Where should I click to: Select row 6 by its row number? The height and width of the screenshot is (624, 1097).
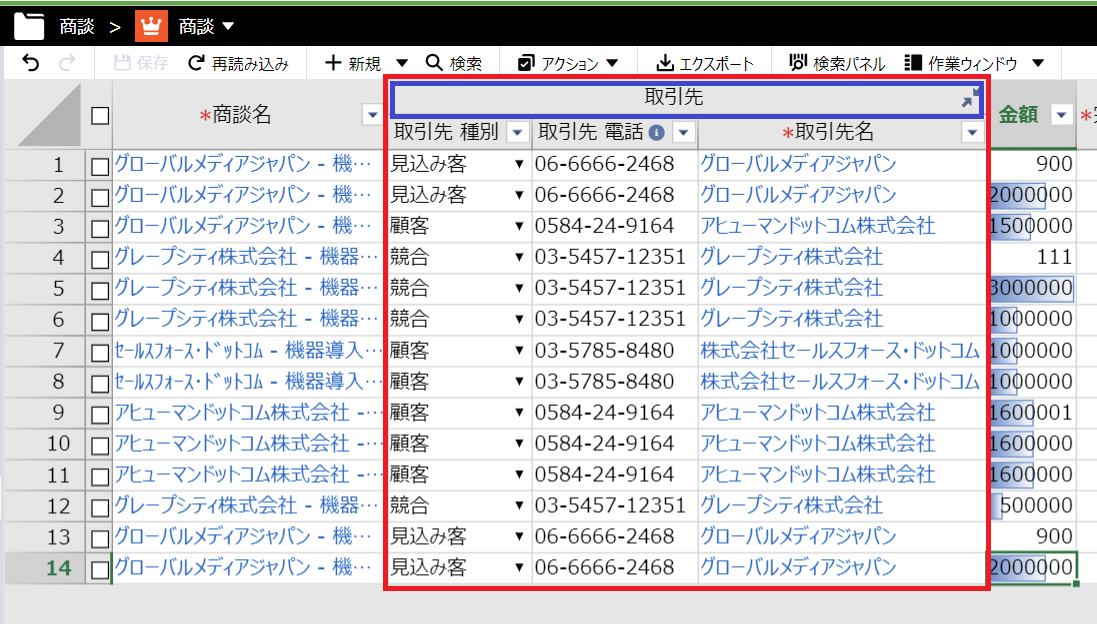[45, 320]
